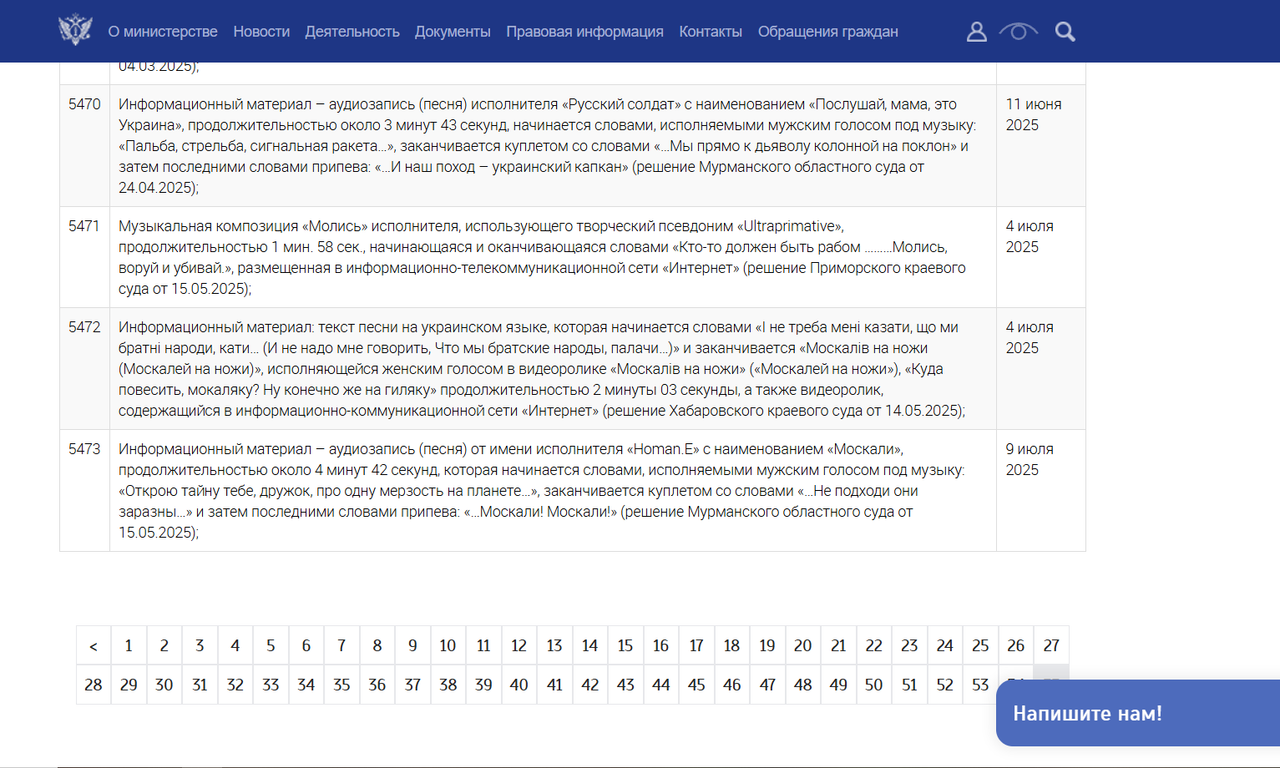The height and width of the screenshot is (768, 1280).
Task: Go to page 25 in pagination
Action: point(980,646)
